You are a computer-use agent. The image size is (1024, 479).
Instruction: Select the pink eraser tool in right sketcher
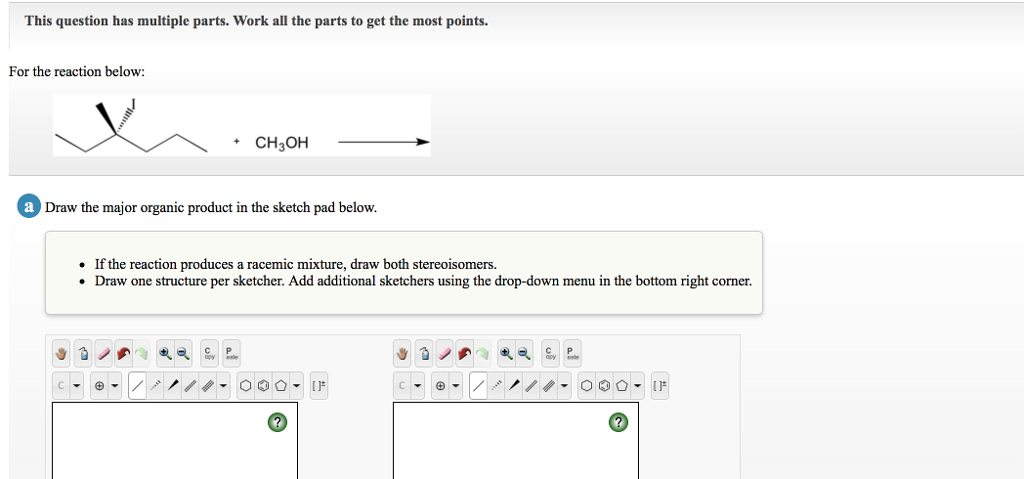(x=444, y=354)
